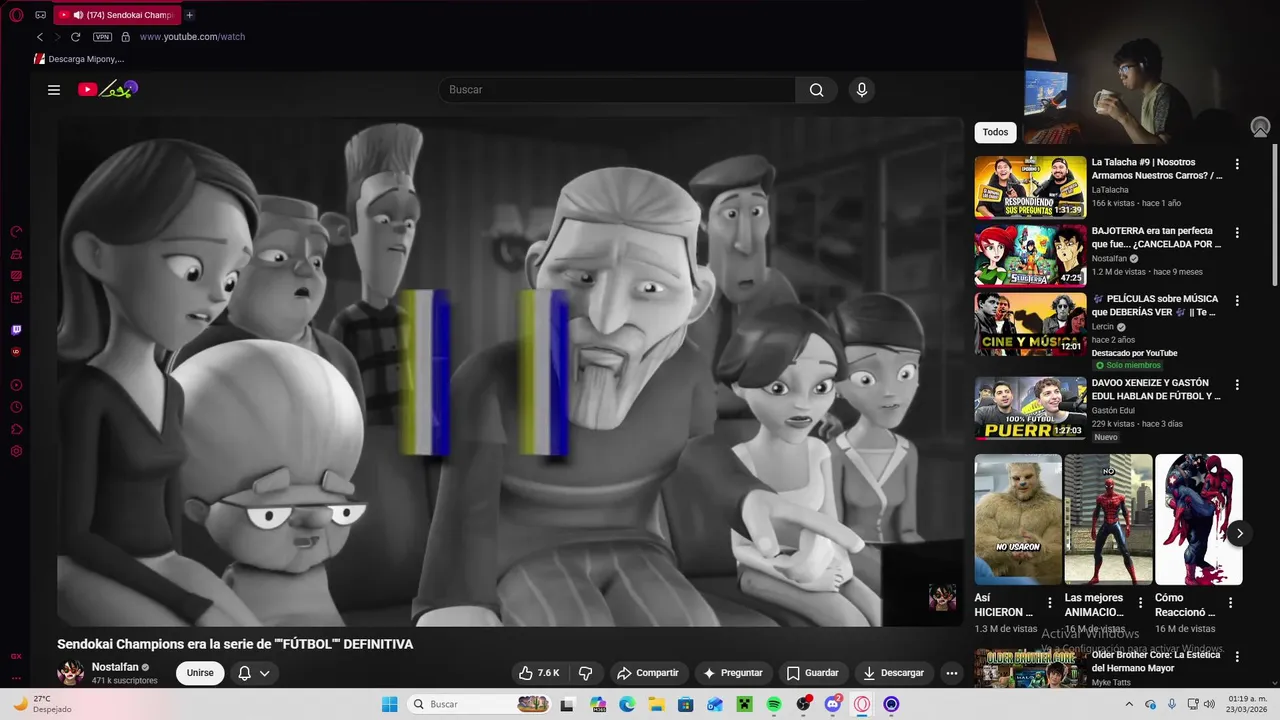Open options for 'Así HICIERON' short
Viewport: 1280px width, 720px height.
(x=1050, y=603)
